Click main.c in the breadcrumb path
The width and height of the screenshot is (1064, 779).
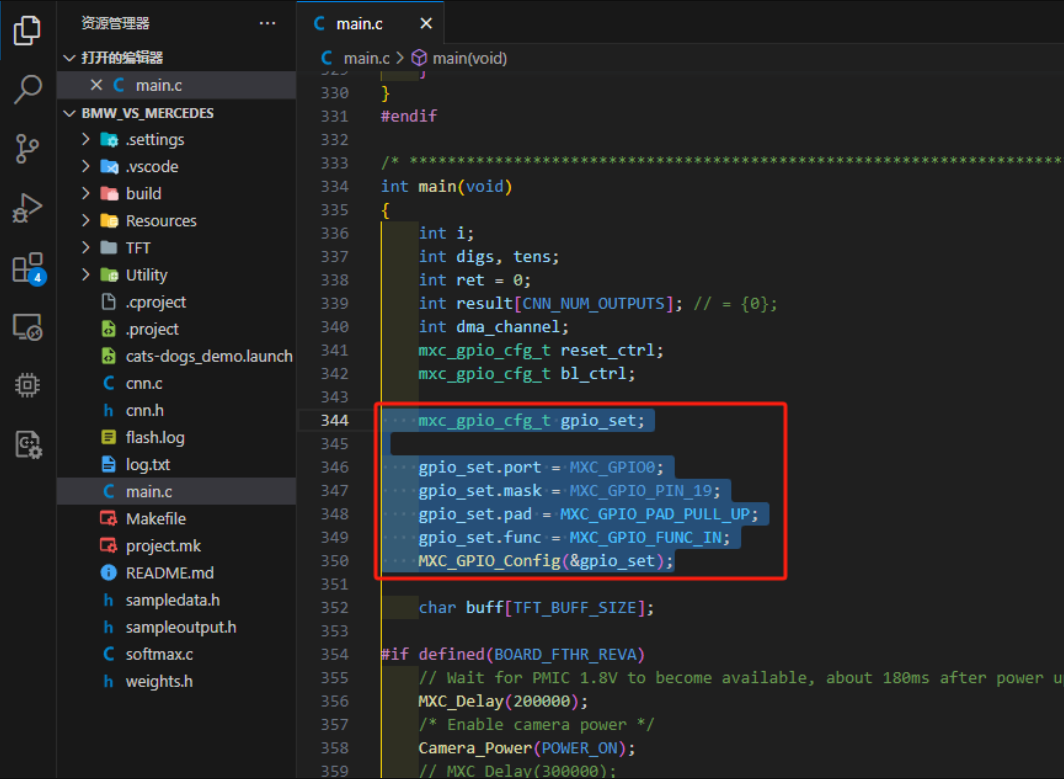coord(366,58)
